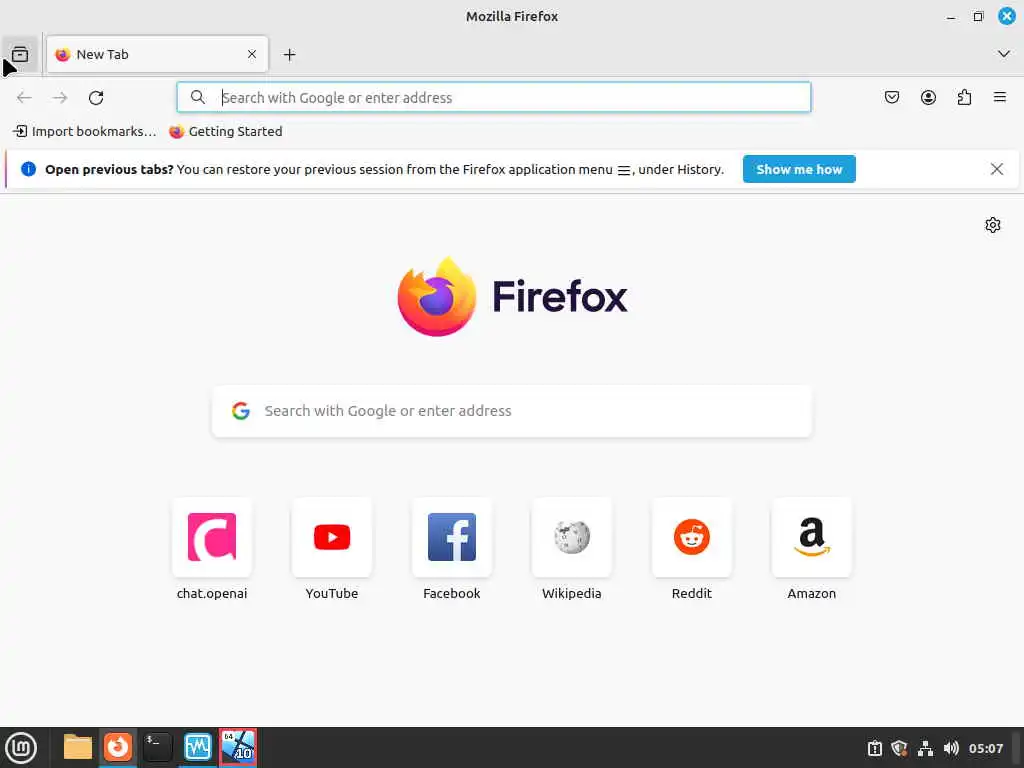Click the Firefox taskbar icon
Viewport: 1024px width, 768px height.
tap(118, 747)
